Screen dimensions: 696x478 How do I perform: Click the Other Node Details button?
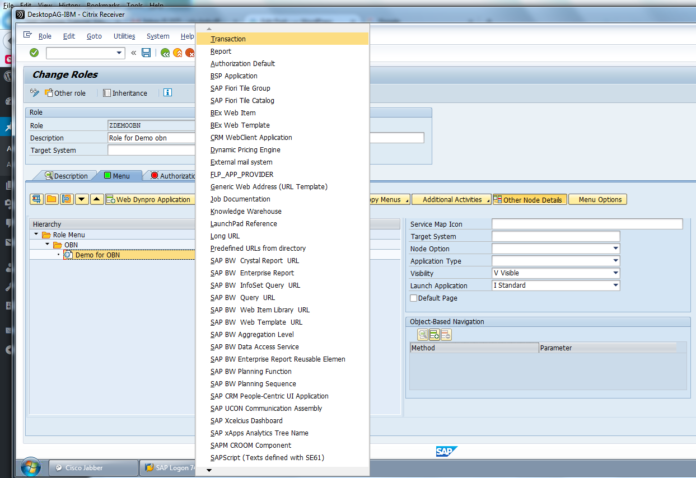point(530,200)
